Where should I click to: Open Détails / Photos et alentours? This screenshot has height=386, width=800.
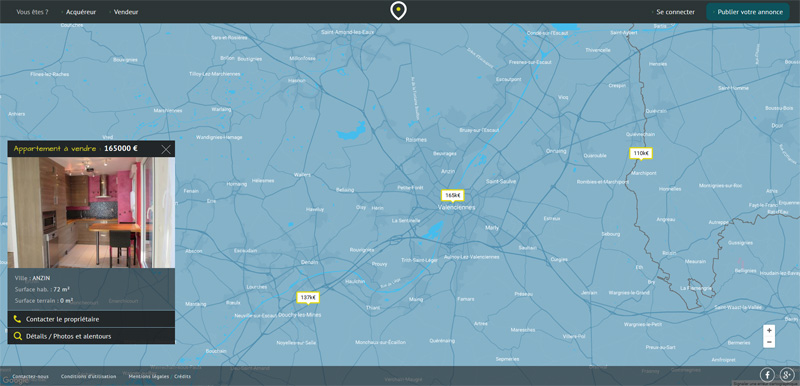point(91,336)
